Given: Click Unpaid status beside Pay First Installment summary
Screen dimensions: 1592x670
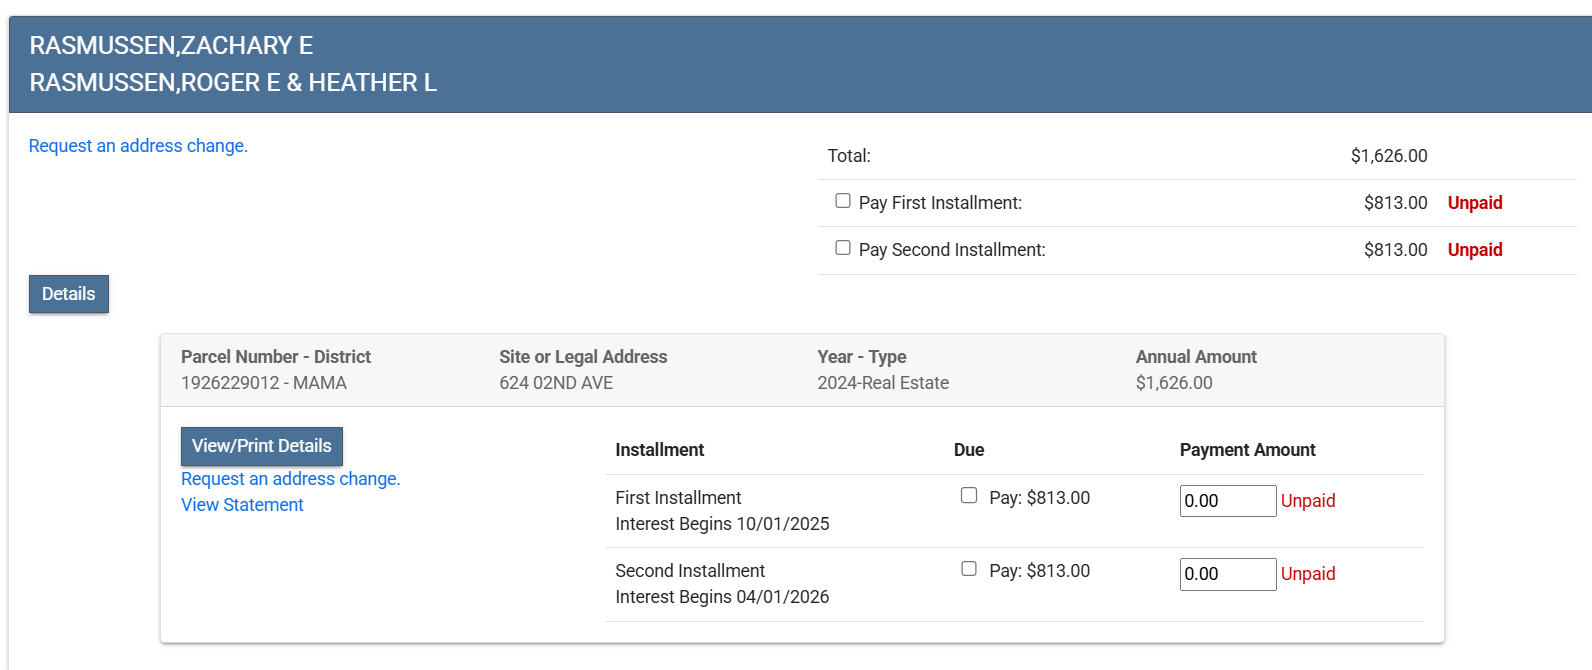Looking at the screenshot, I should (x=1475, y=203).
